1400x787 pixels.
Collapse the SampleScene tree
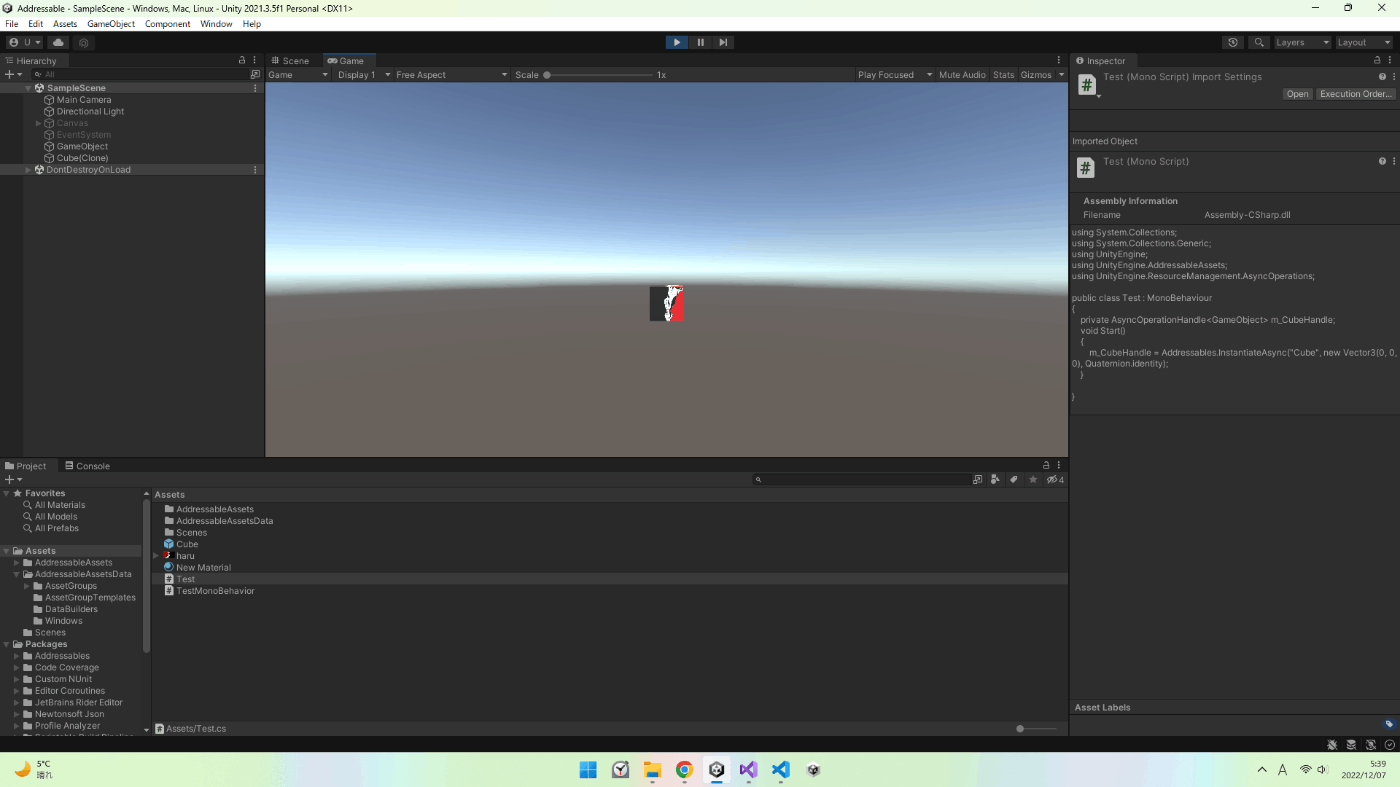[29, 88]
